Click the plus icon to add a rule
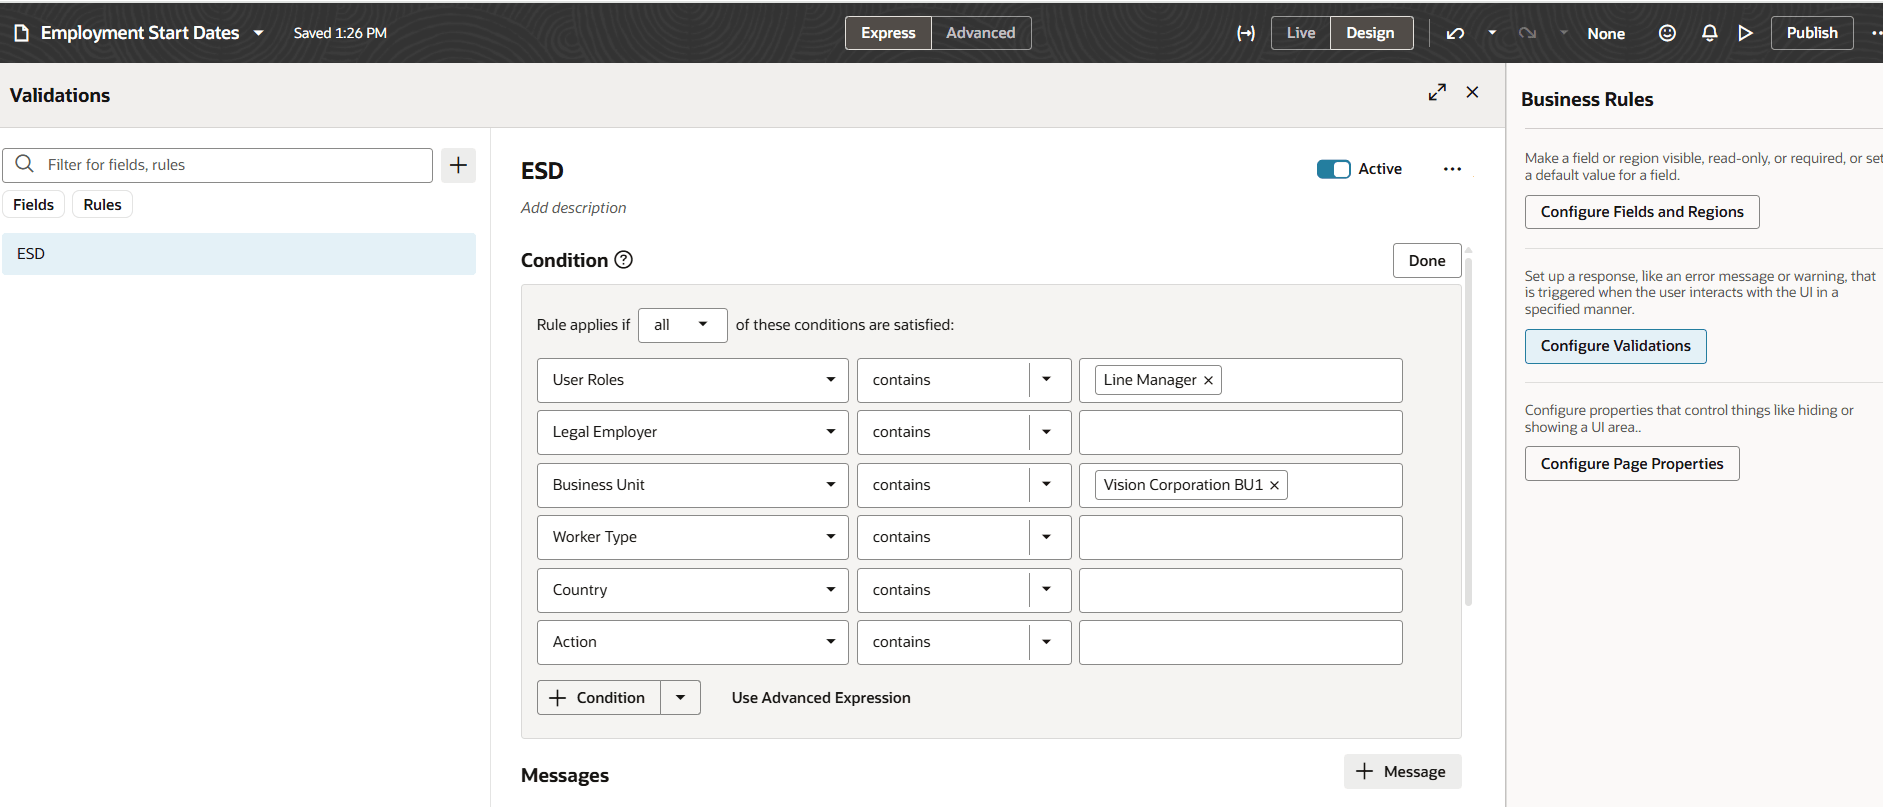This screenshot has width=1883, height=807. pyautogui.click(x=458, y=165)
